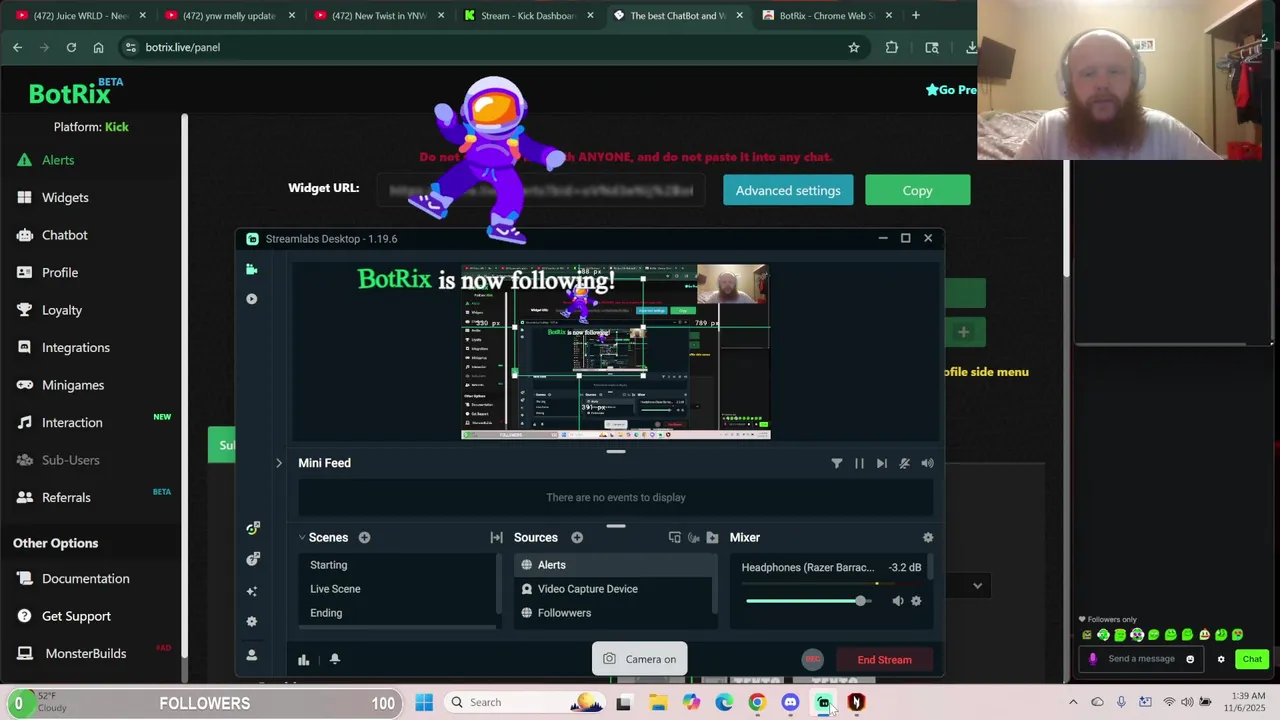
Task: Open a new browser tab
Action: tap(916, 15)
